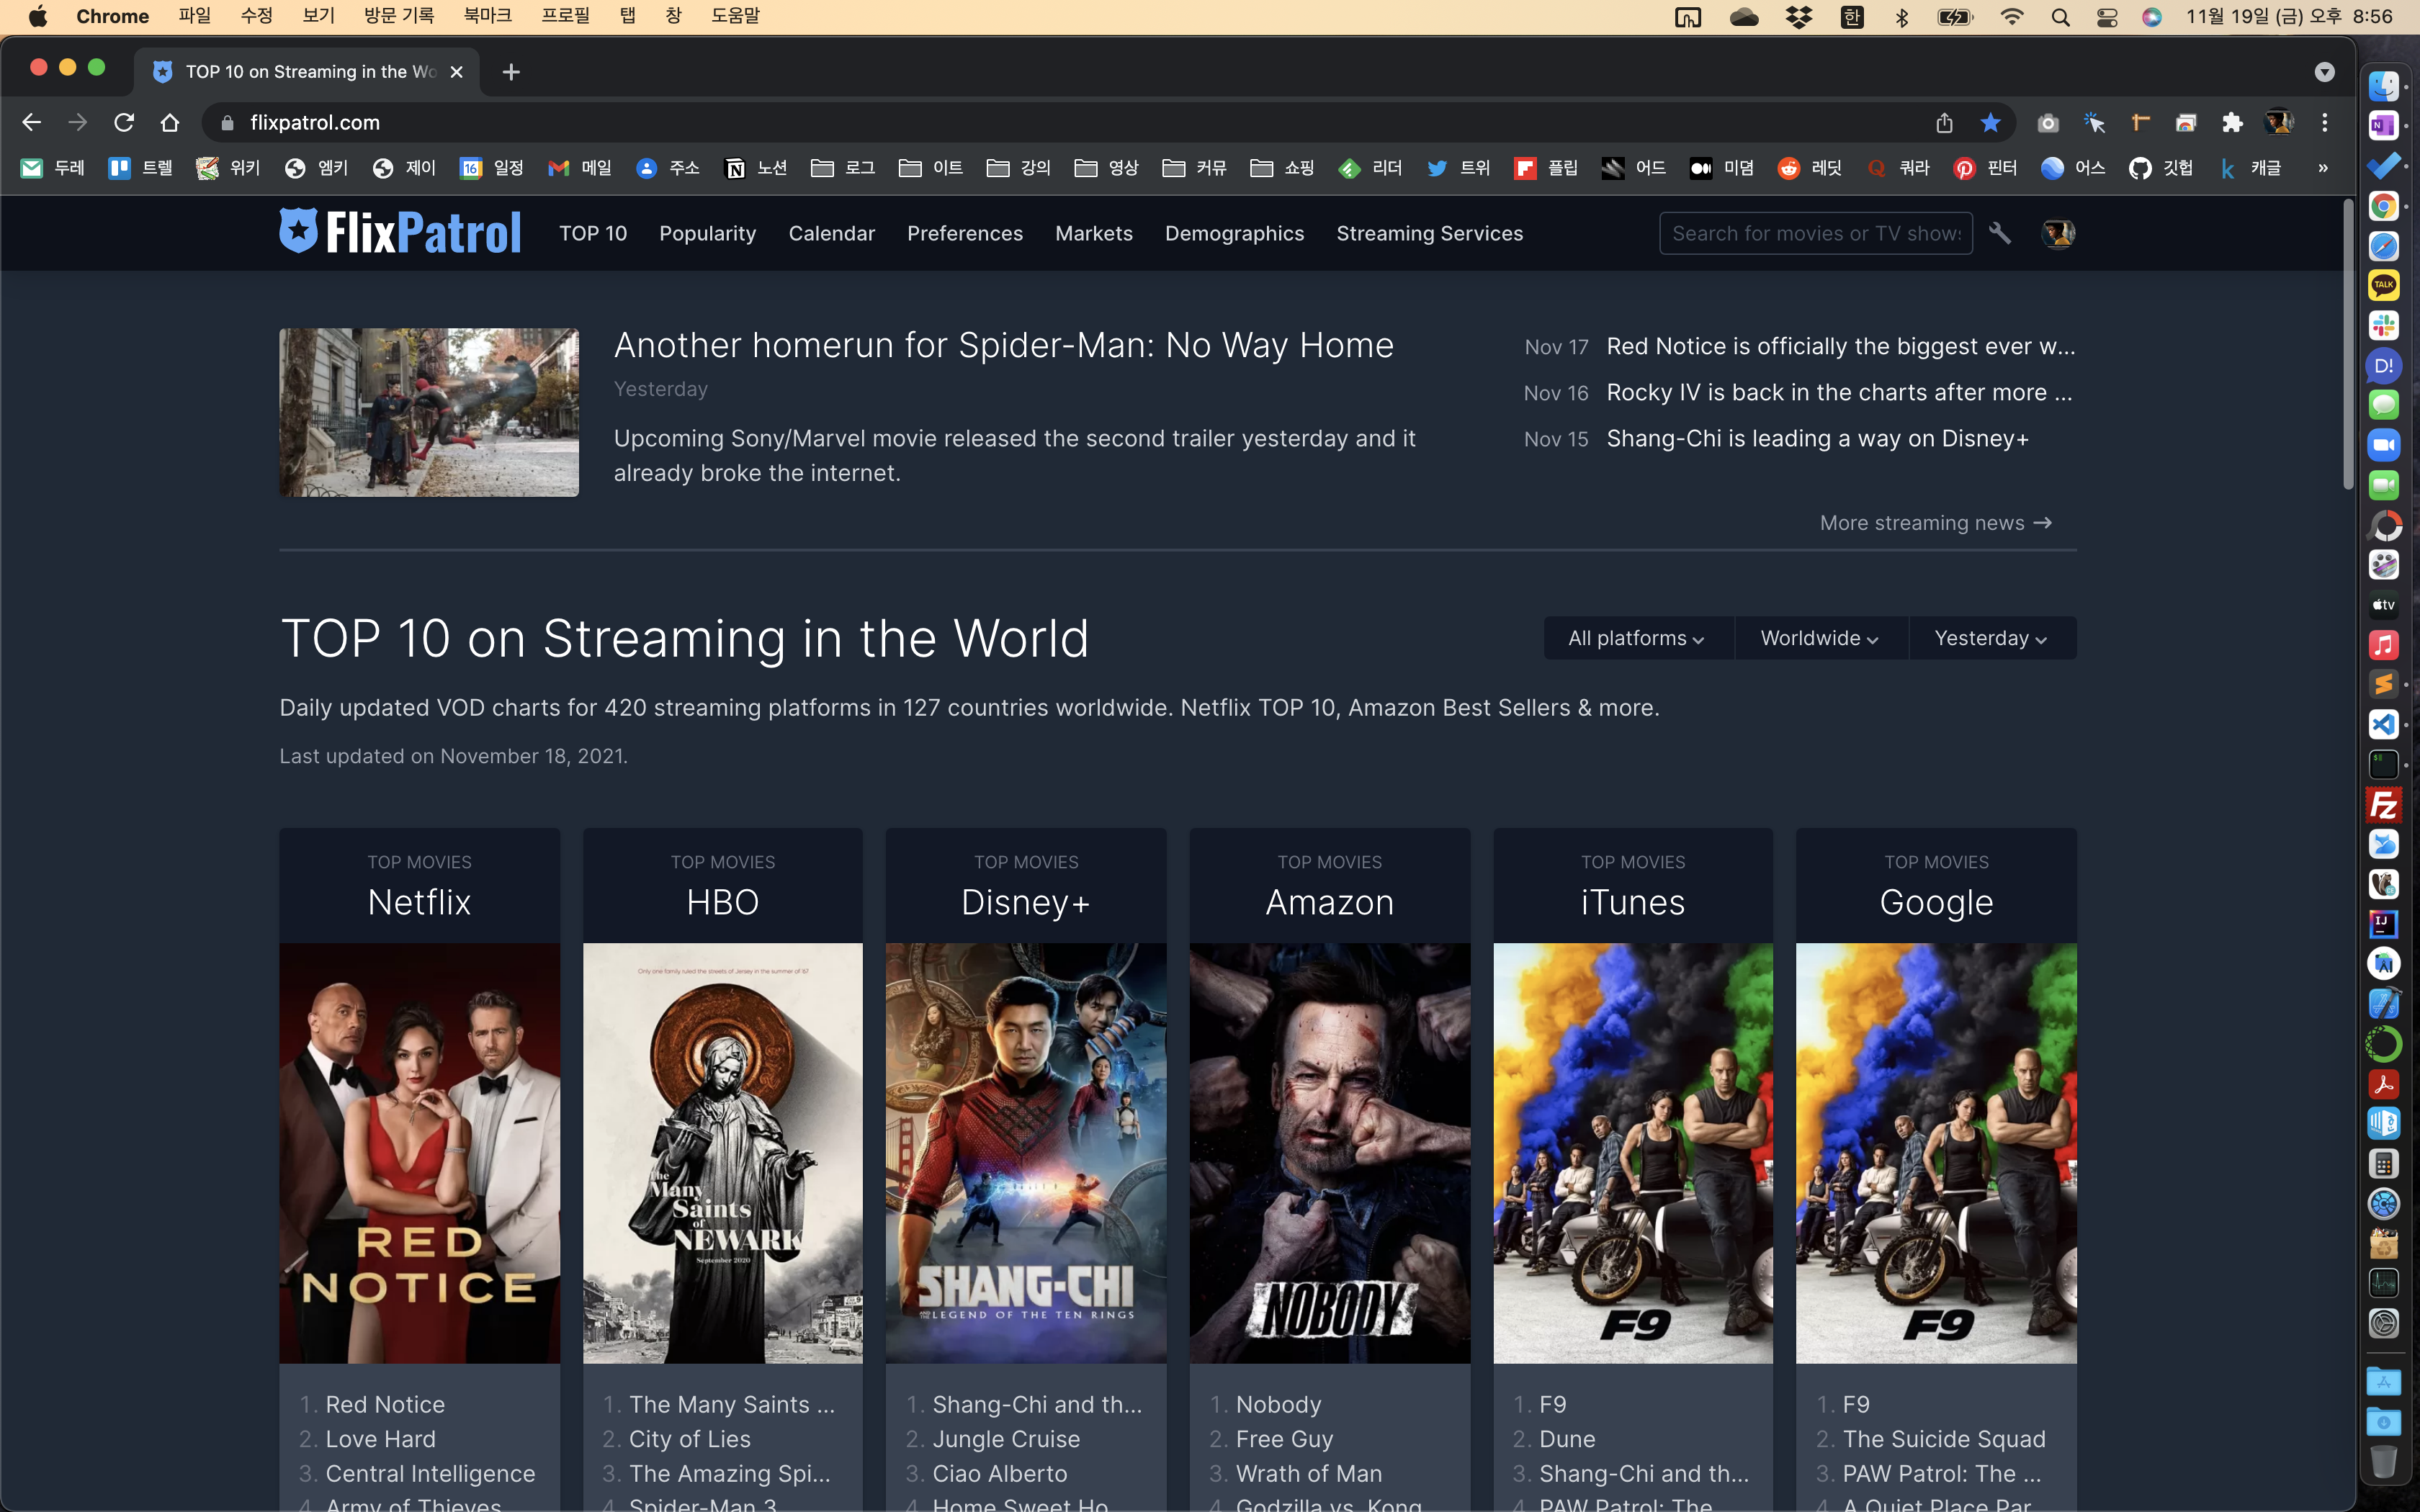Open the Red Notice biggest ever news link
2420x1512 pixels.
tap(1841, 346)
